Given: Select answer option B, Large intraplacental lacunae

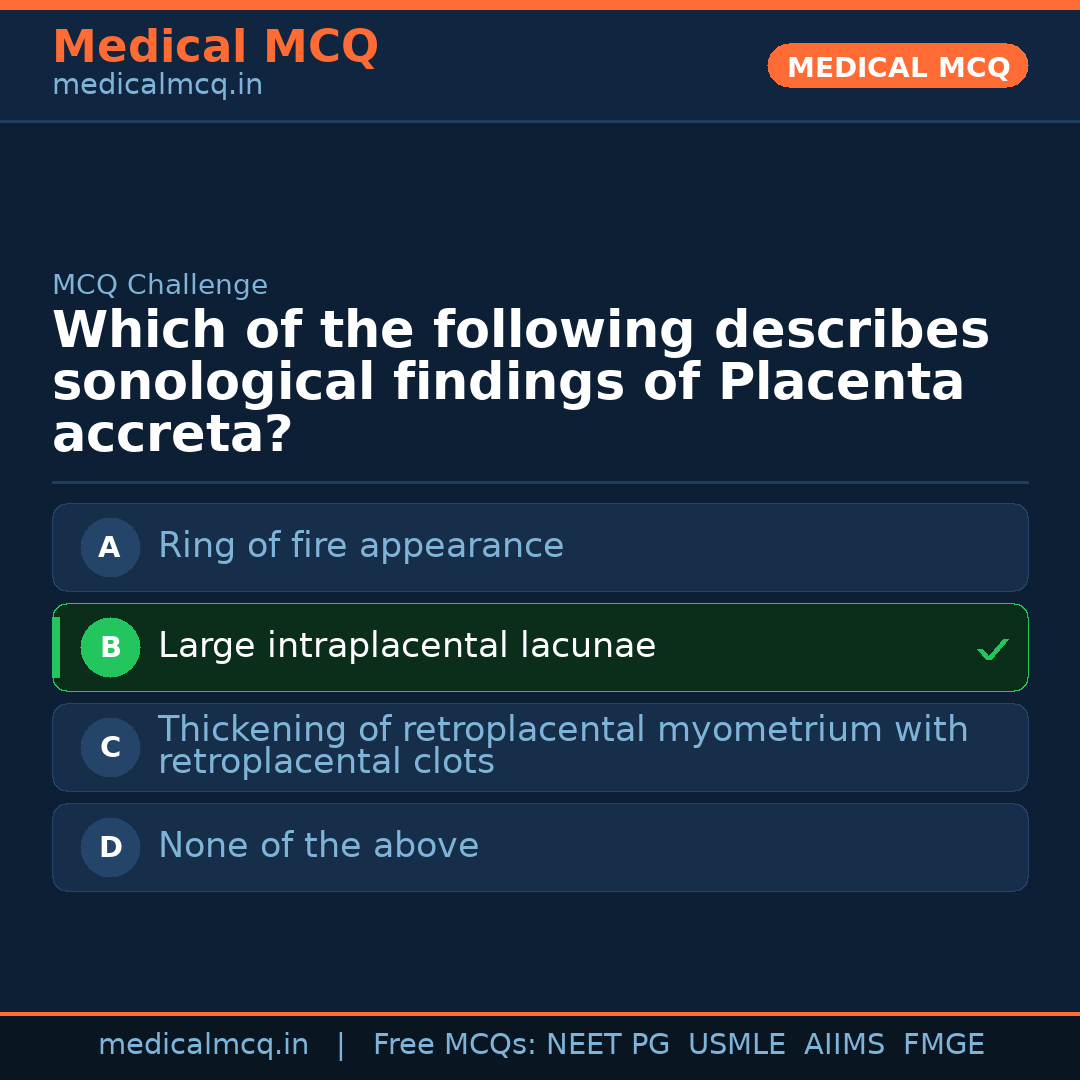Looking at the screenshot, I should [x=540, y=647].
